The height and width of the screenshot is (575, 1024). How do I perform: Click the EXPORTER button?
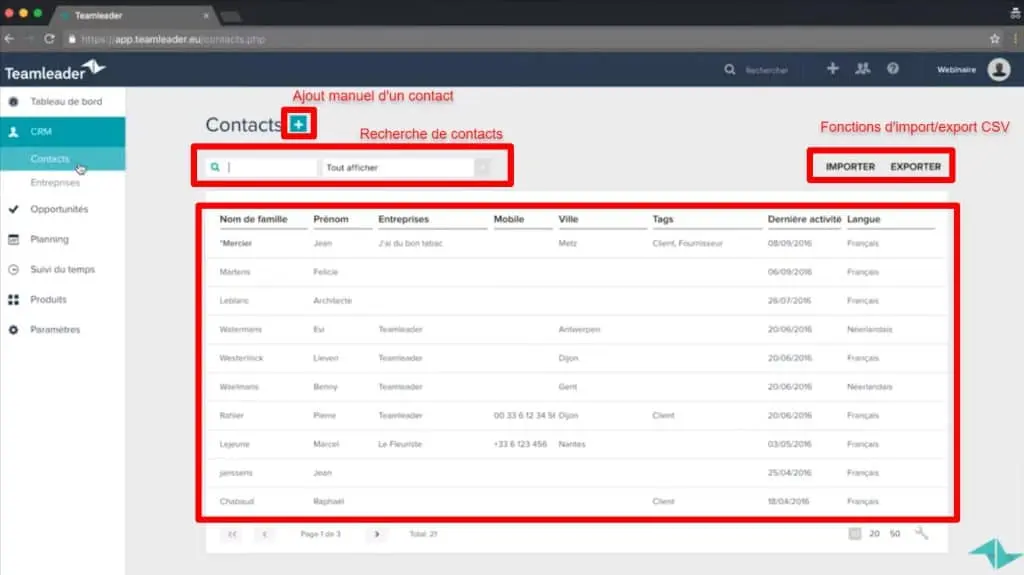tap(916, 167)
